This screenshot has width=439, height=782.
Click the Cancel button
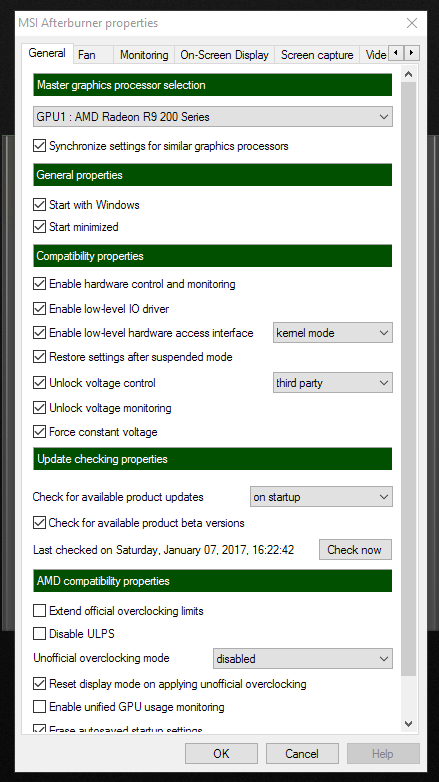click(302, 754)
